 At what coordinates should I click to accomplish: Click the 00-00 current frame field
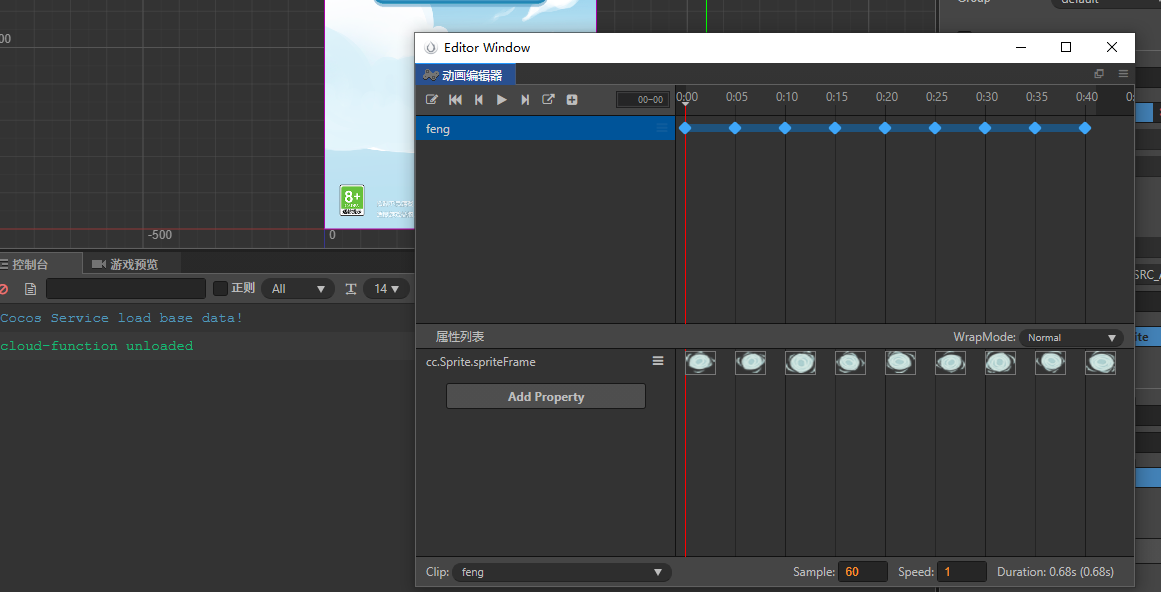[643, 100]
